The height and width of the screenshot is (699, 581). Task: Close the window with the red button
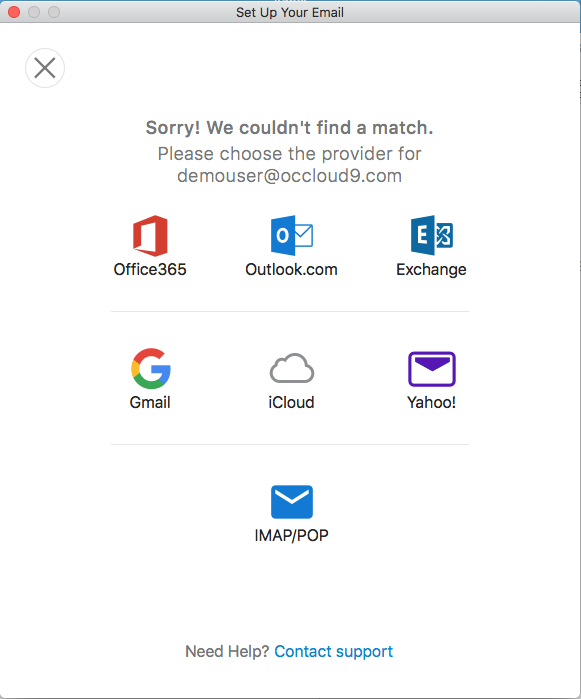pos(14,12)
